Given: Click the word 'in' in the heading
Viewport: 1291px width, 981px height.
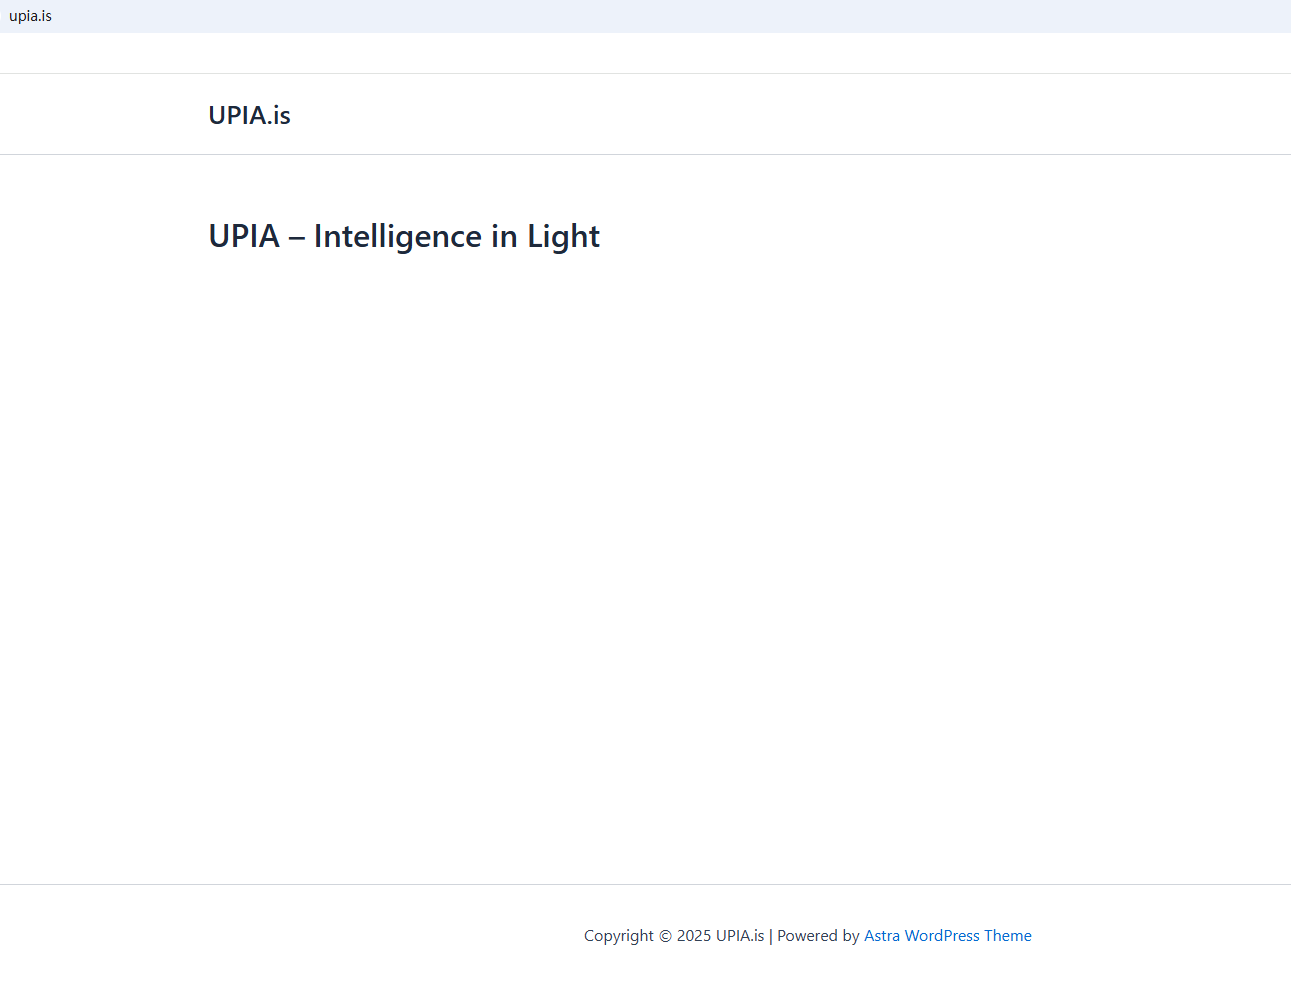Looking at the screenshot, I should click(504, 237).
